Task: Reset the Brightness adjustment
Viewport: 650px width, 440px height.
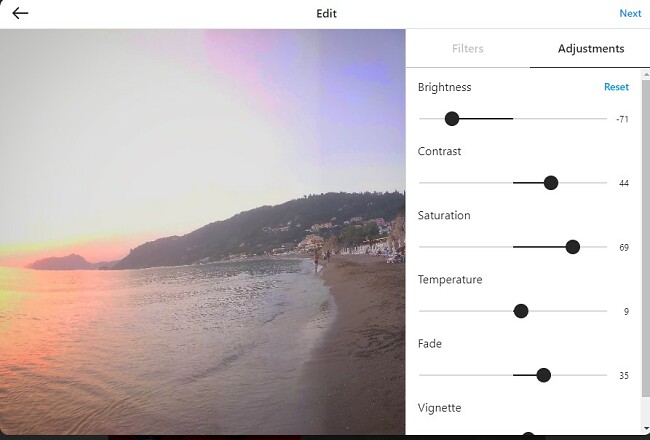Action: pyautogui.click(x=616, y=87)
